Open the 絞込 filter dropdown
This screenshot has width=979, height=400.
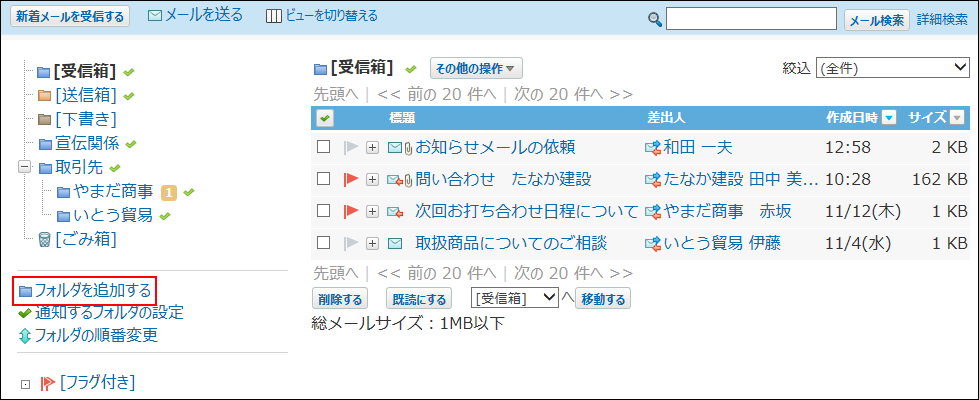tap(892, 69)
